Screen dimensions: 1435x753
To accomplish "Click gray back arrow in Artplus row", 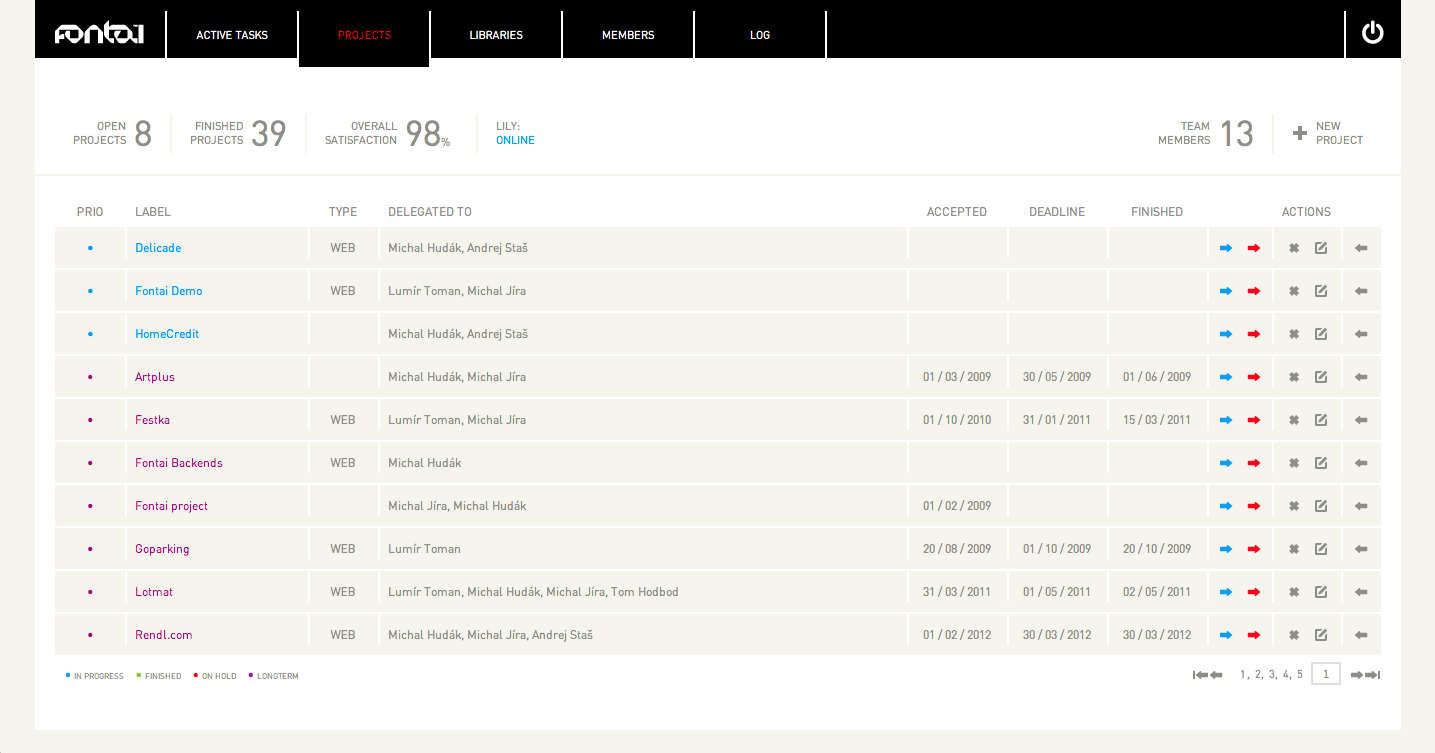I will coord(1361,377).
